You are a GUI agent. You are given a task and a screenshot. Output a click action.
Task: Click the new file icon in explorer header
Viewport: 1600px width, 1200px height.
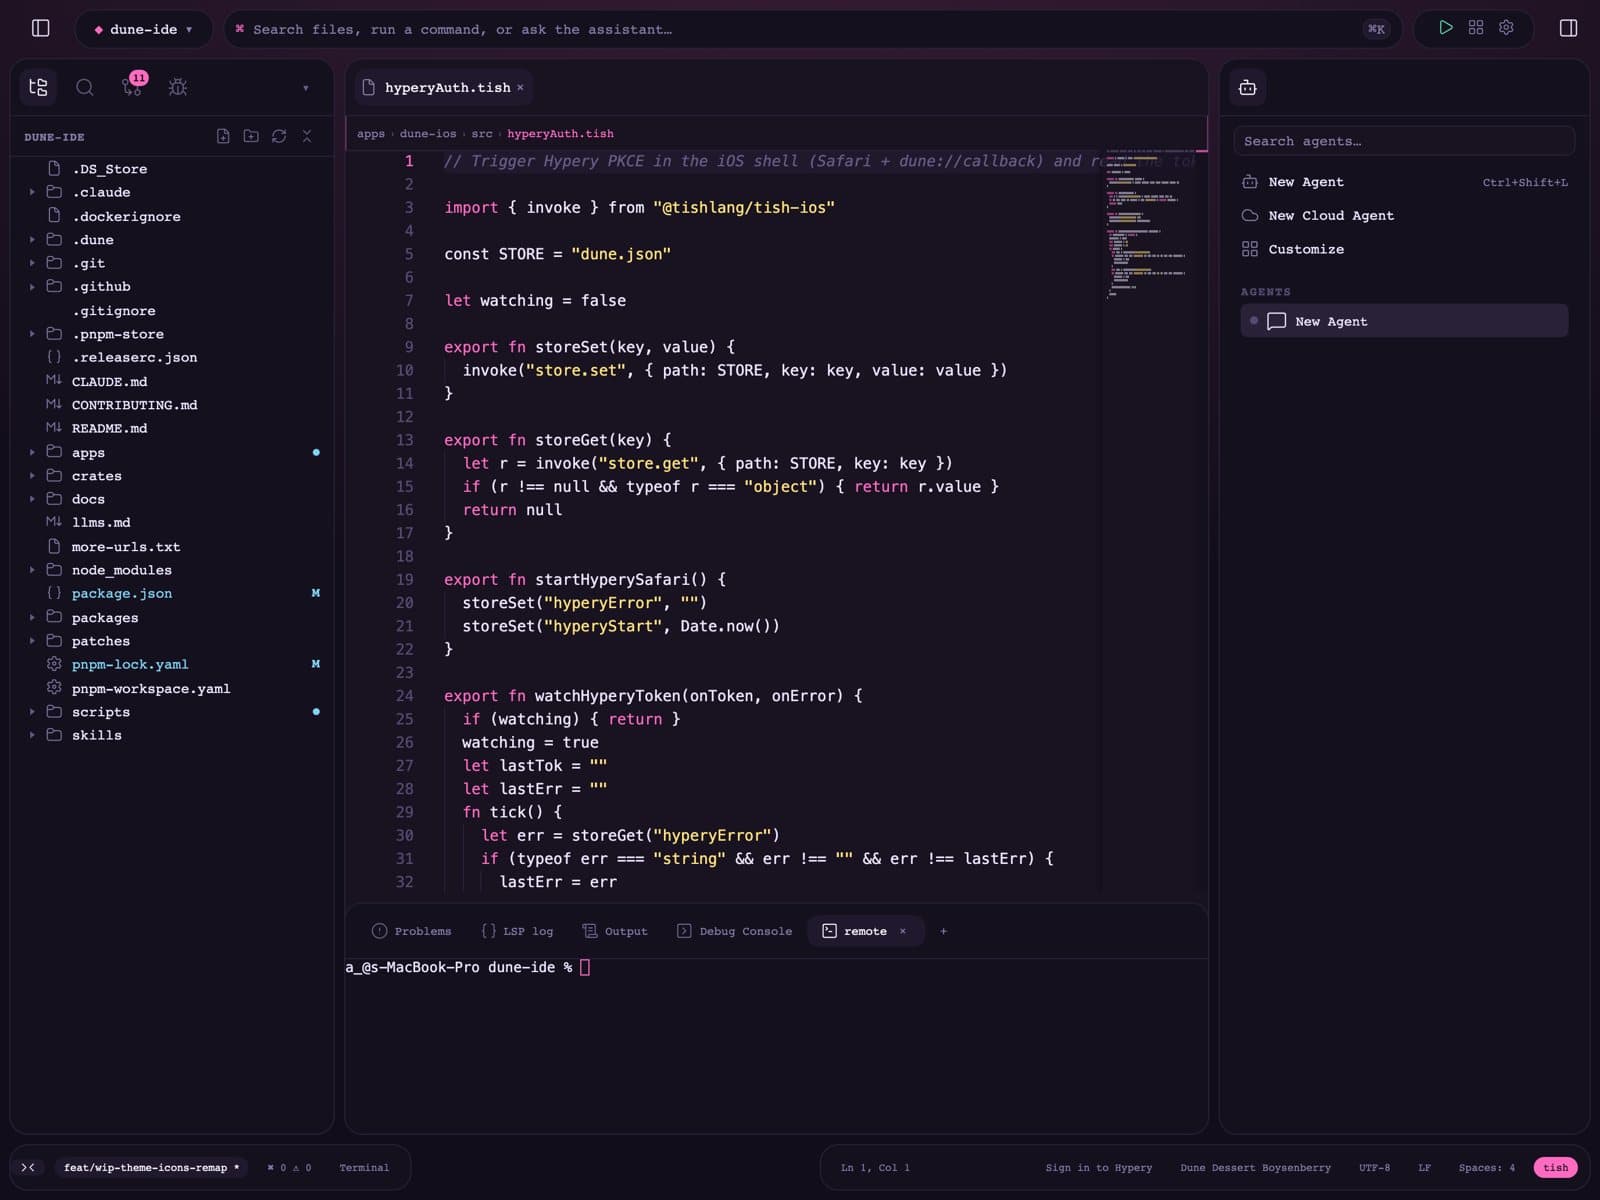[x=223, y=136]
